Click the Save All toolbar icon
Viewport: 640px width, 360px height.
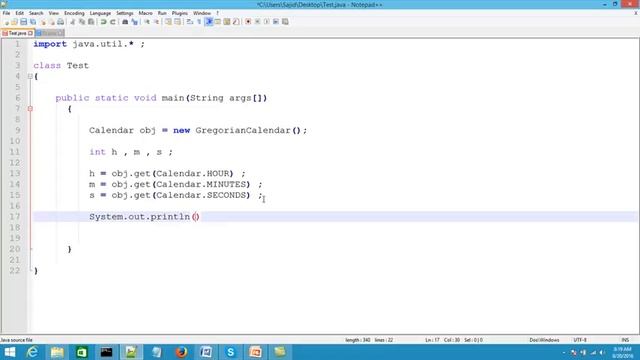coord(33,22)
